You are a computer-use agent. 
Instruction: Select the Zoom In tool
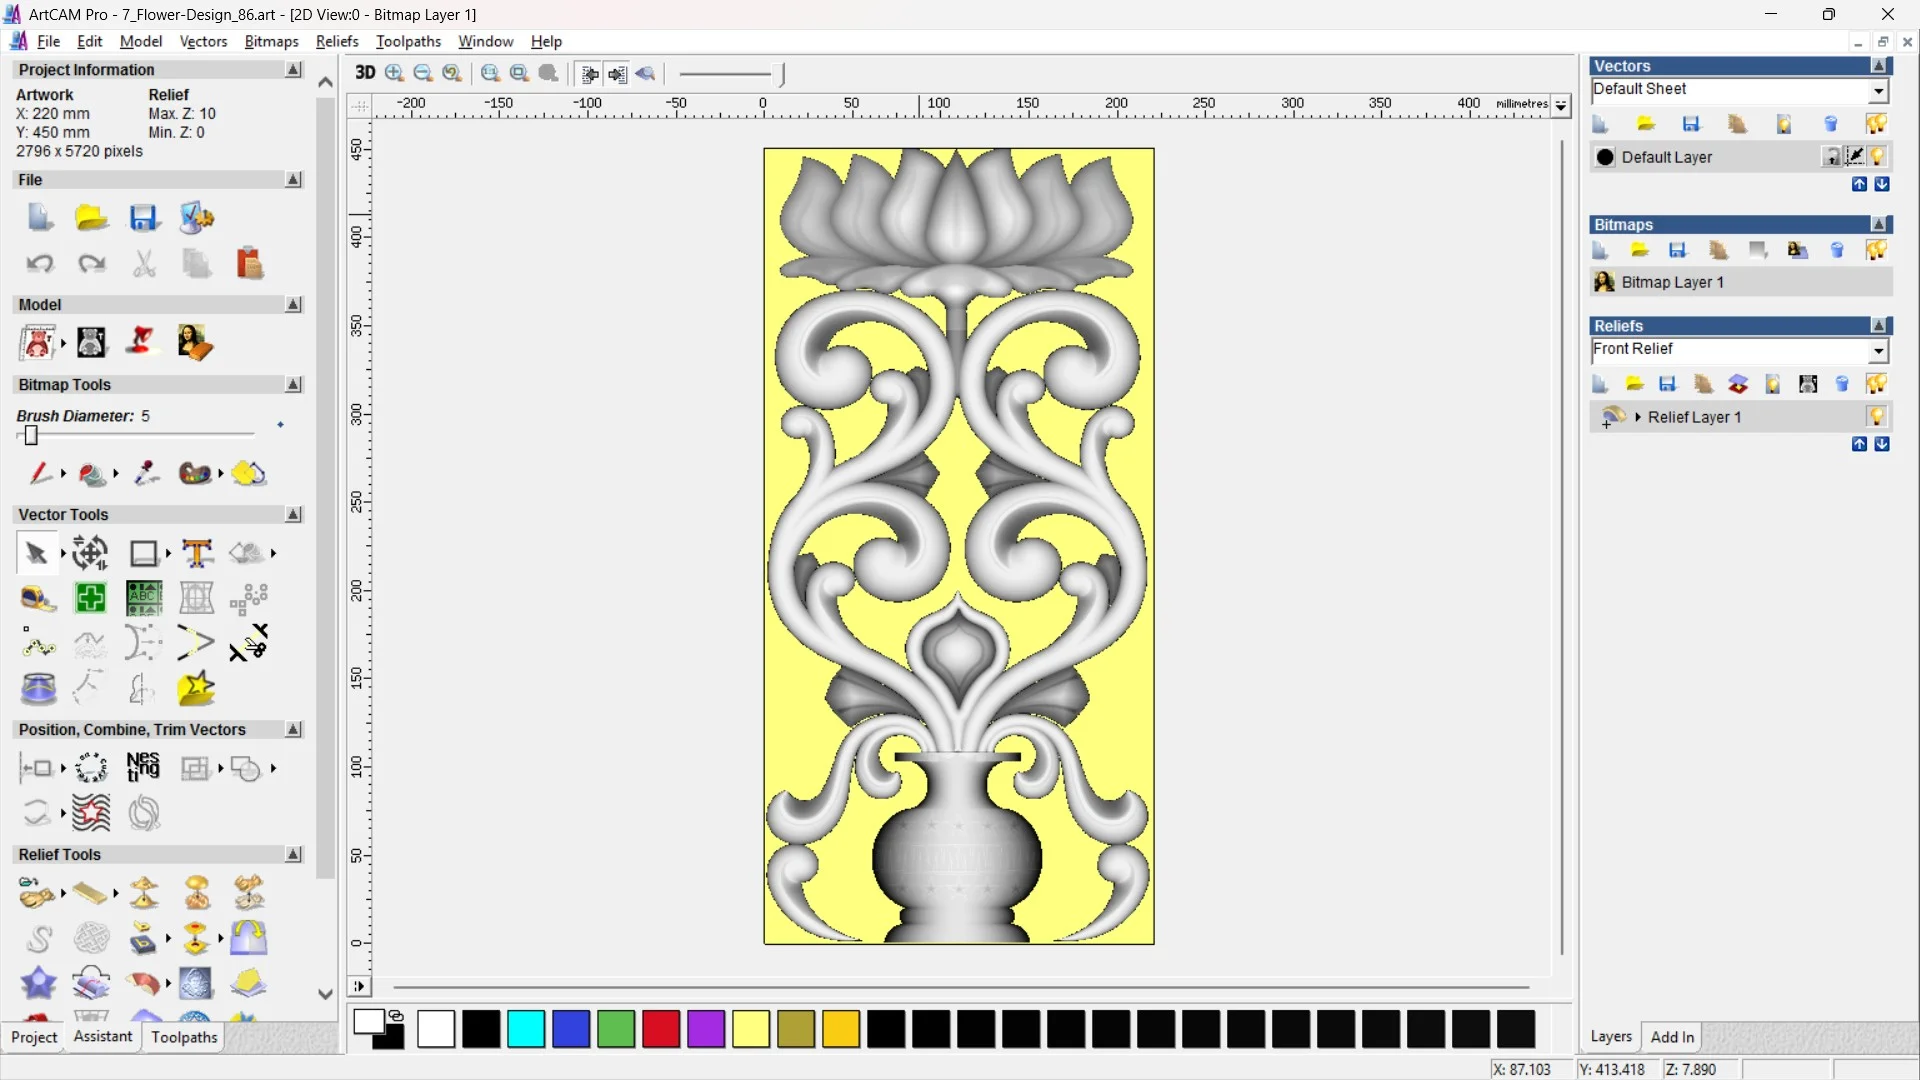393,73
